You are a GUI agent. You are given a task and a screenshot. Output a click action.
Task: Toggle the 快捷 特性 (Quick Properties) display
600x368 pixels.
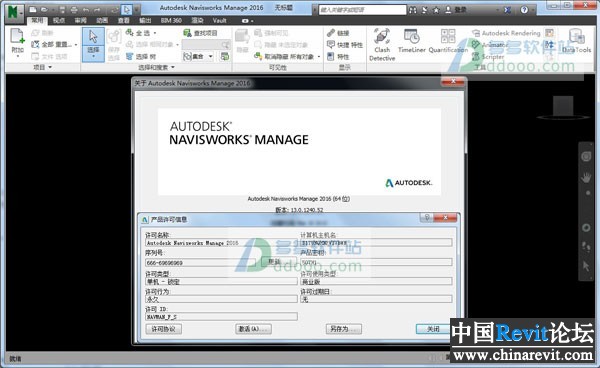345,45
